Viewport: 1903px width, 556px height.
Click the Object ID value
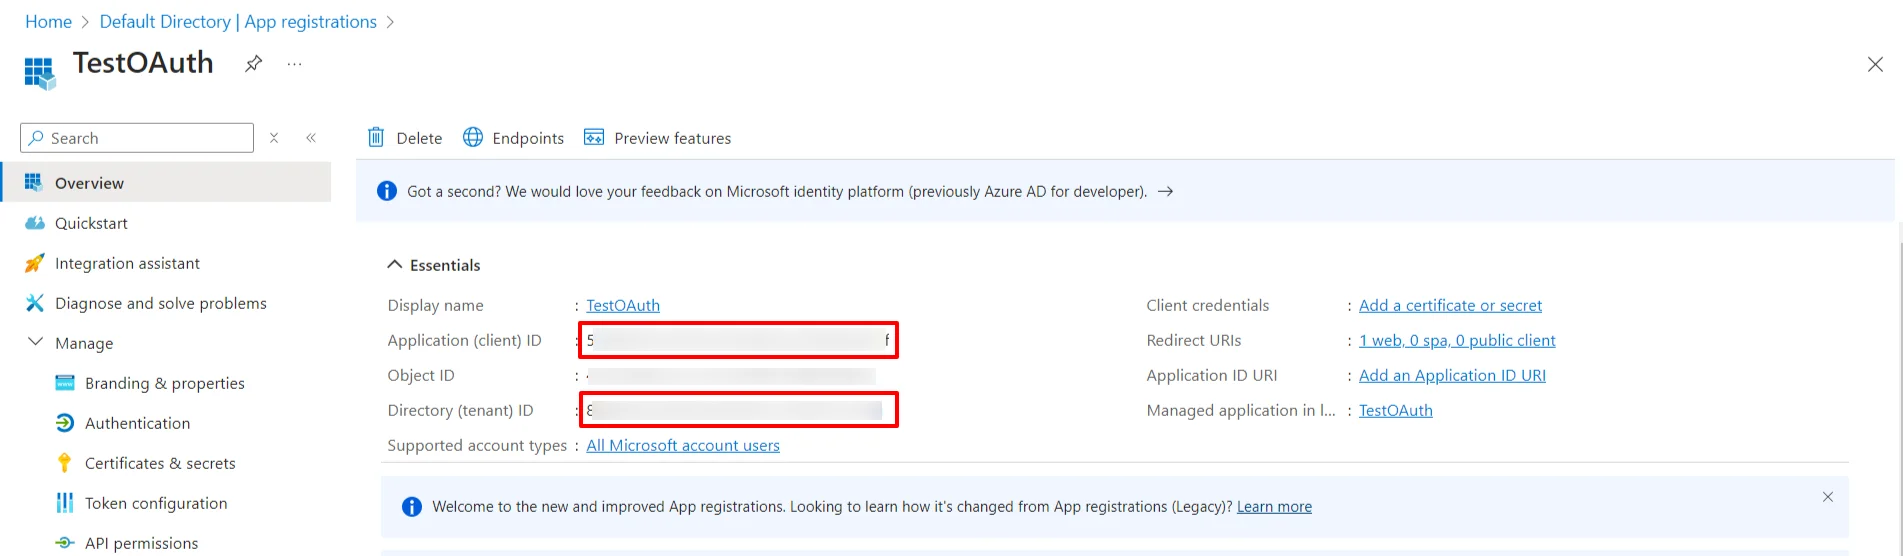730,376
